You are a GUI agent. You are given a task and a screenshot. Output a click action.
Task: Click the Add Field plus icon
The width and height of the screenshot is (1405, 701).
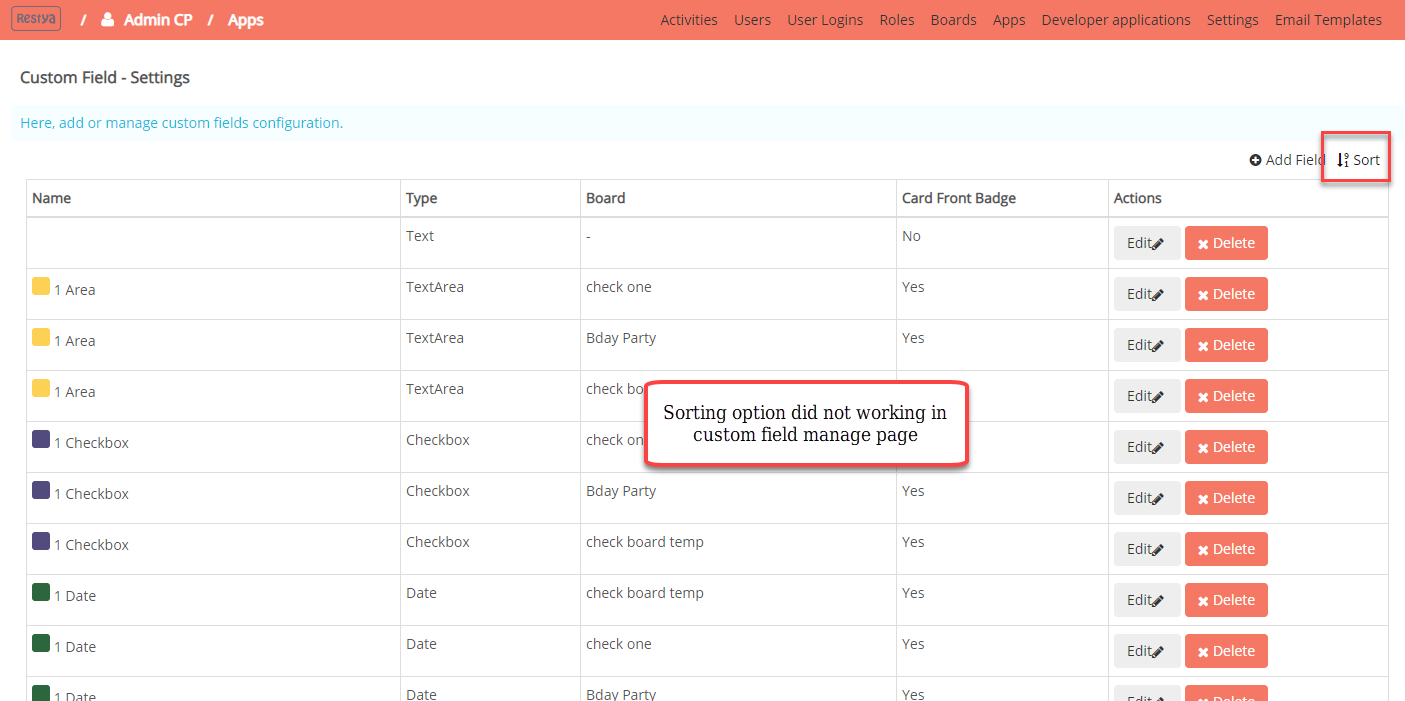[x=1257, y=159]
